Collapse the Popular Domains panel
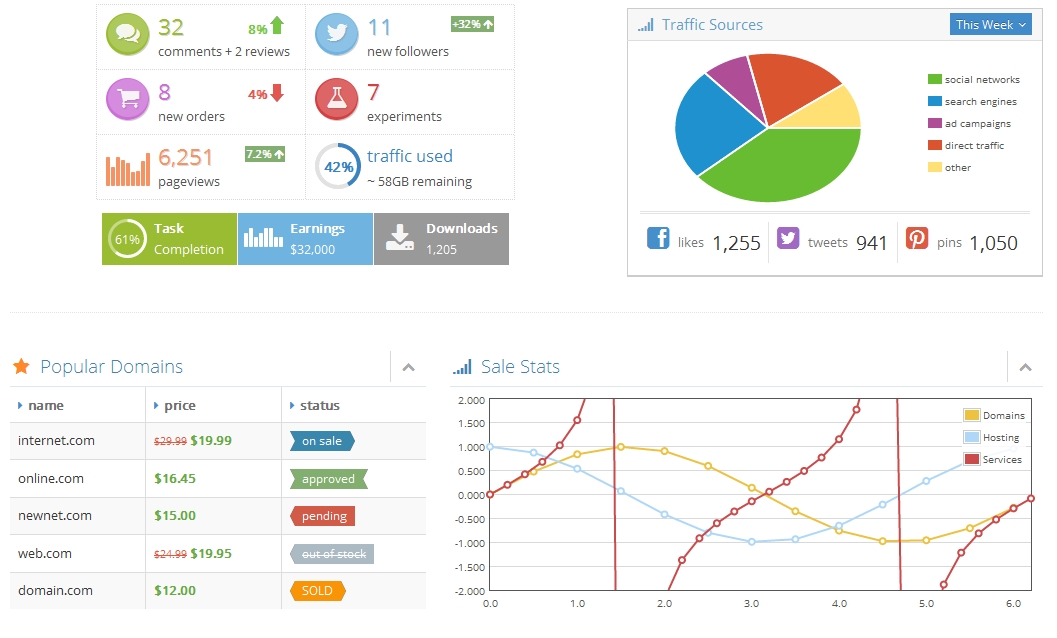This screenshot has height=638, width=1057. 409,368
